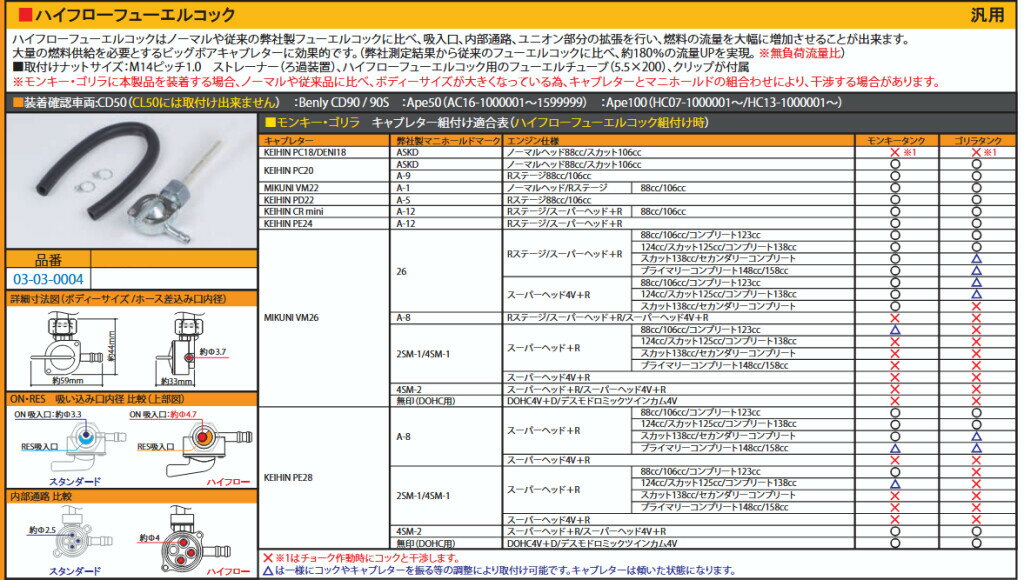Viewport: 1024px width, 580px height.
Task: Click the MIKUNI VM22 row circle under モンキータンク
Action: pos(895,188)
